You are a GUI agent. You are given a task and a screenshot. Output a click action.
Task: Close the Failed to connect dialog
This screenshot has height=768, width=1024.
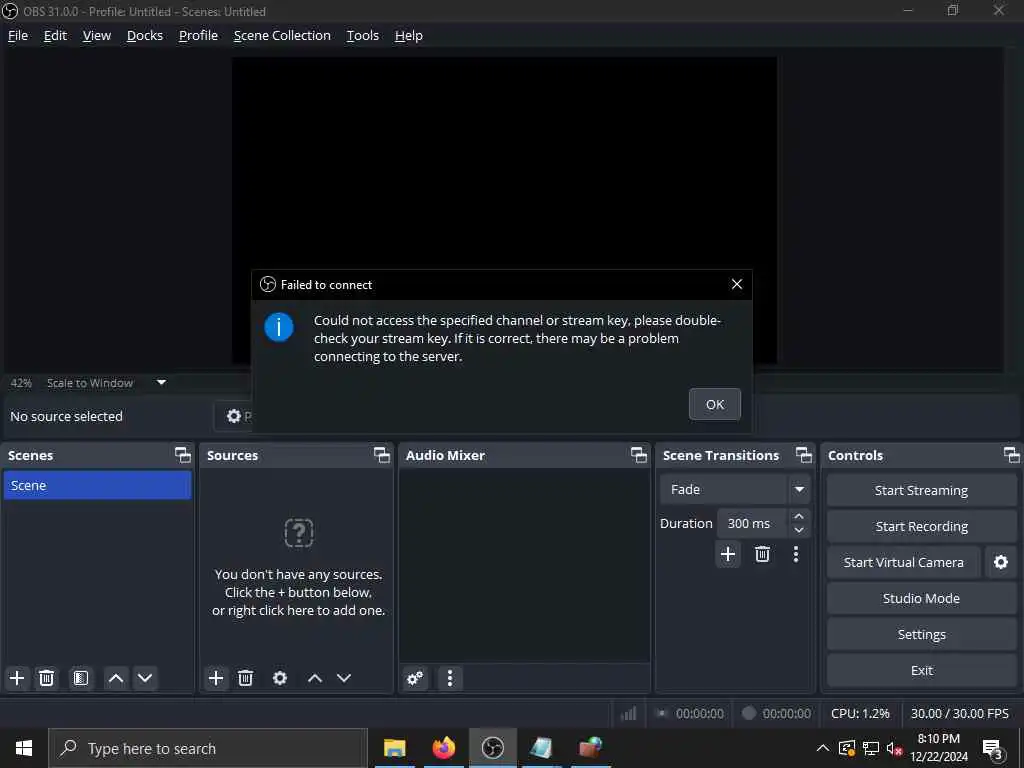737,284
